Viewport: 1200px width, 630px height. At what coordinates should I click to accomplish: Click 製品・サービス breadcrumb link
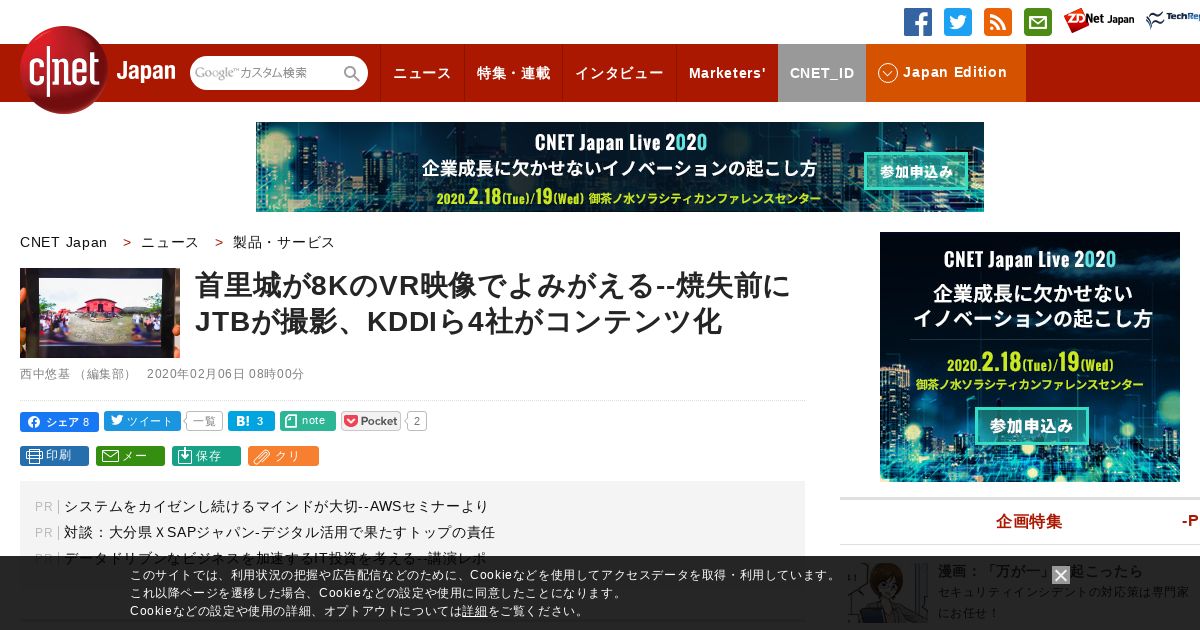[x=284, y=242]
